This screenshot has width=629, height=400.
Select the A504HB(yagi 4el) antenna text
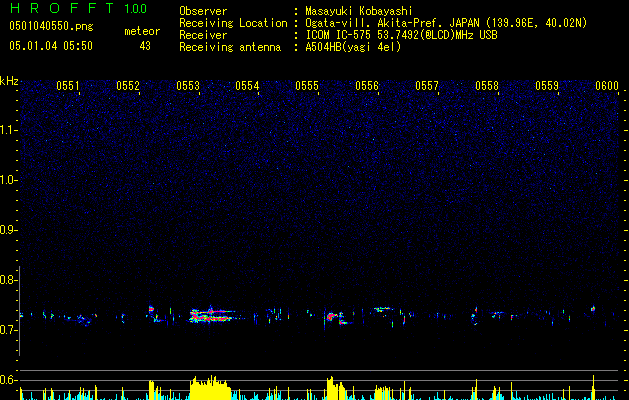(x=353, y=47)
